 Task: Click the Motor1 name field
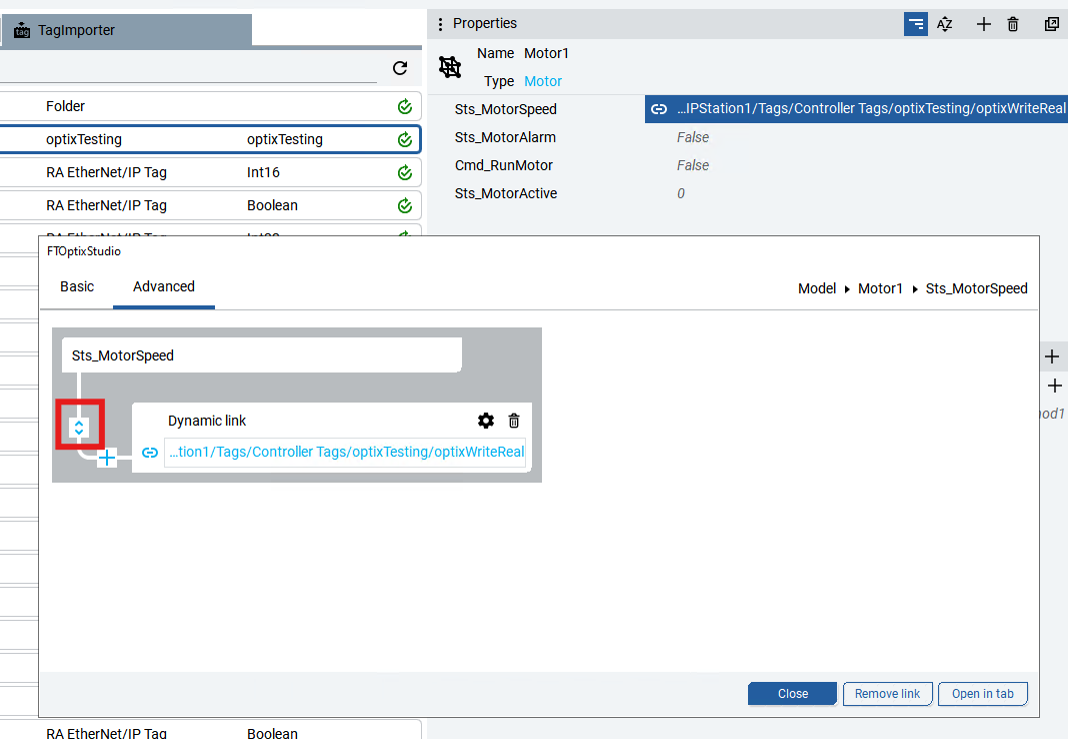[546, 53]
